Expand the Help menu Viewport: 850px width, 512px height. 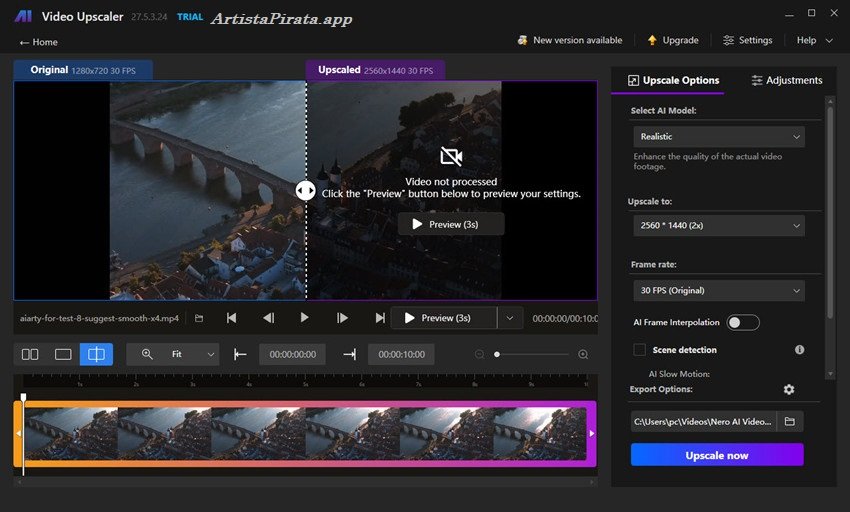coord(814,40)
